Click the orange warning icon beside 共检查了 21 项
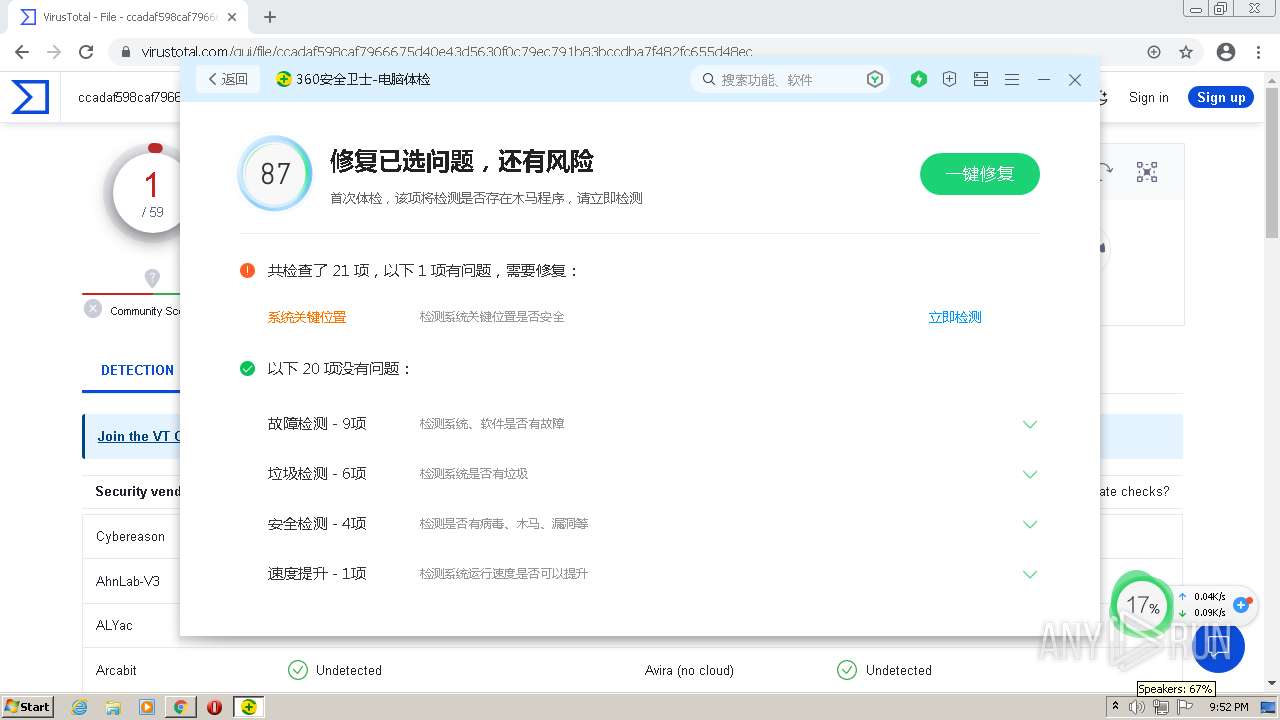Image resolution: width=1280 pixels, height=720 pixels. coord(248,270)
